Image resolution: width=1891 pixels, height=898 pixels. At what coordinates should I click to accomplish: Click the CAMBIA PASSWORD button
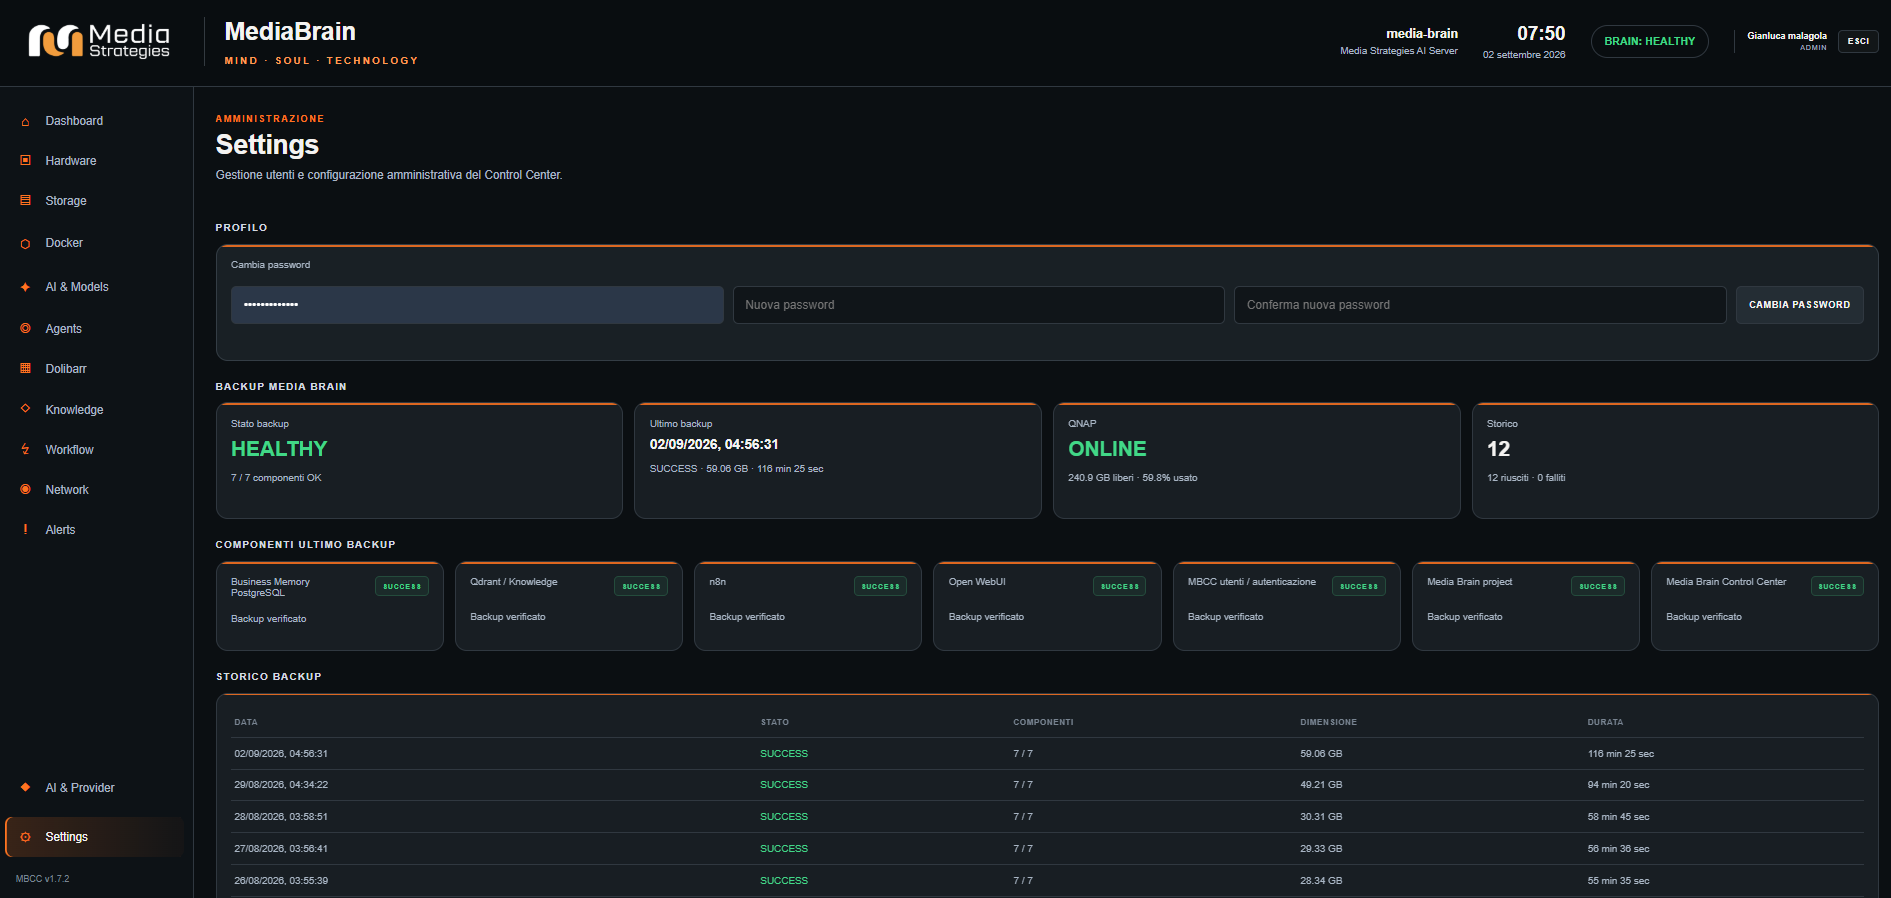click(1799, 305)
